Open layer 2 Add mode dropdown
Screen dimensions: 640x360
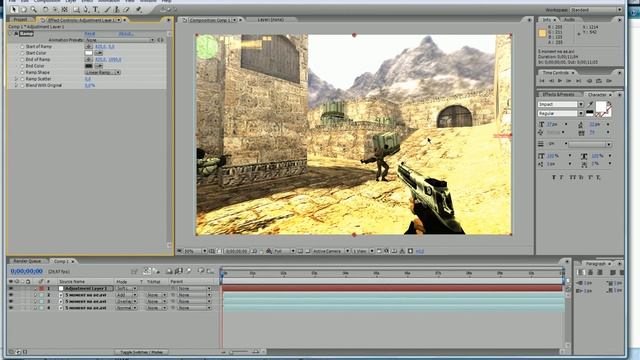[126, 295]
